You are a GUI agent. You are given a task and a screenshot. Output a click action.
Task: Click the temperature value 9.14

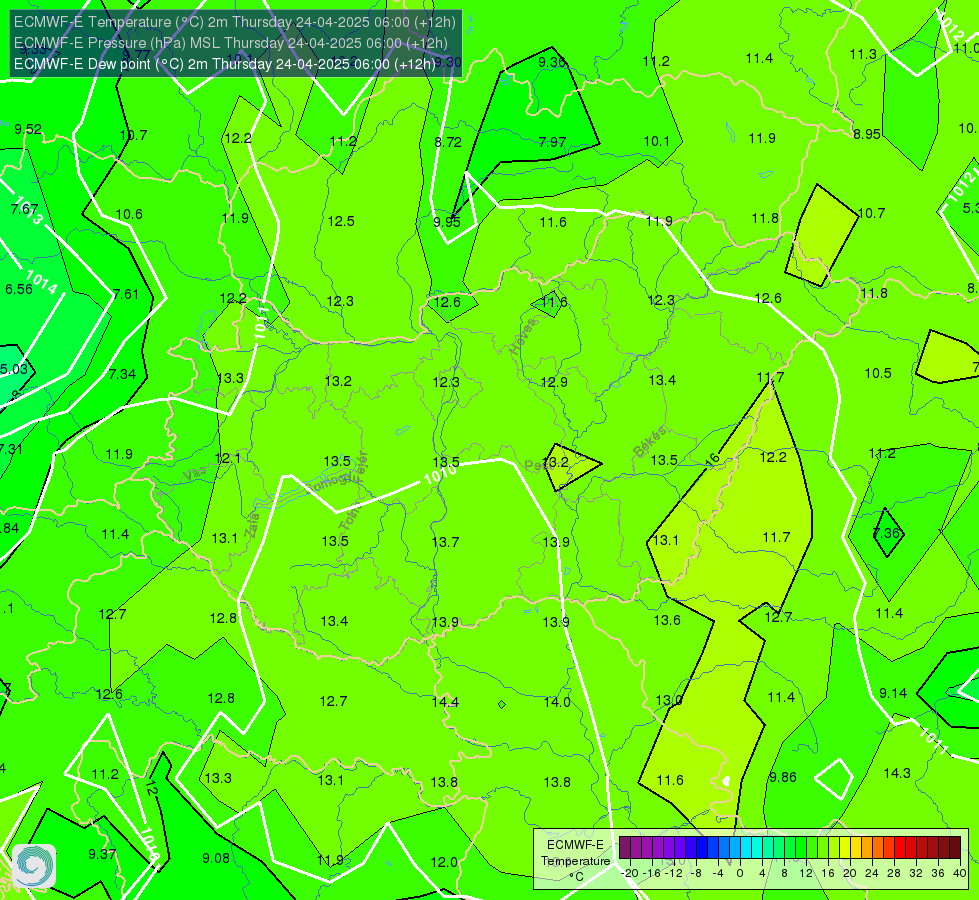click(x=893, y=693)
